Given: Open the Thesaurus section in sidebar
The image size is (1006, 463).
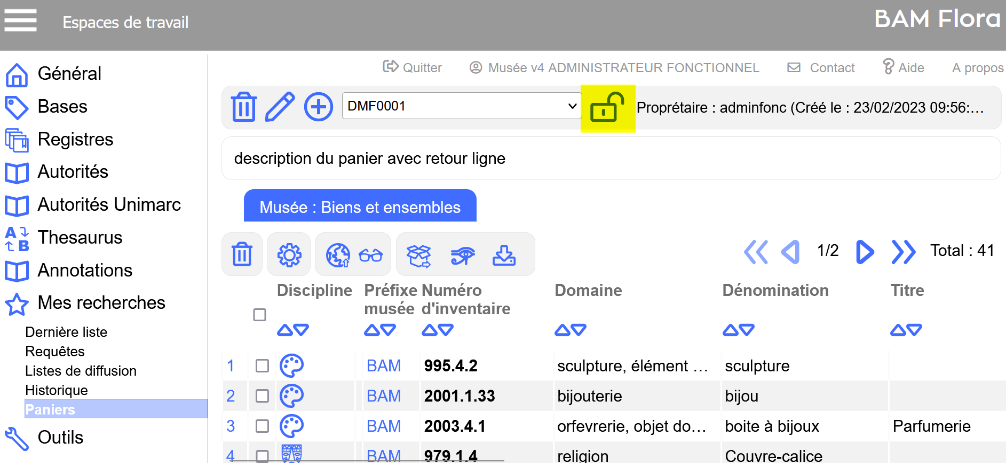Looking at the screenshot, I should tap(79, 237).
